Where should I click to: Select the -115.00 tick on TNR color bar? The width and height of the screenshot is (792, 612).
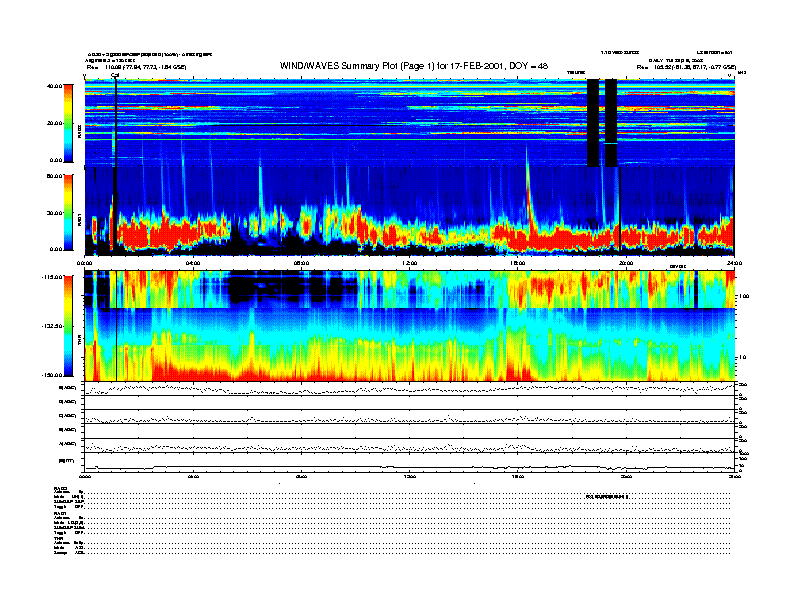53,277
